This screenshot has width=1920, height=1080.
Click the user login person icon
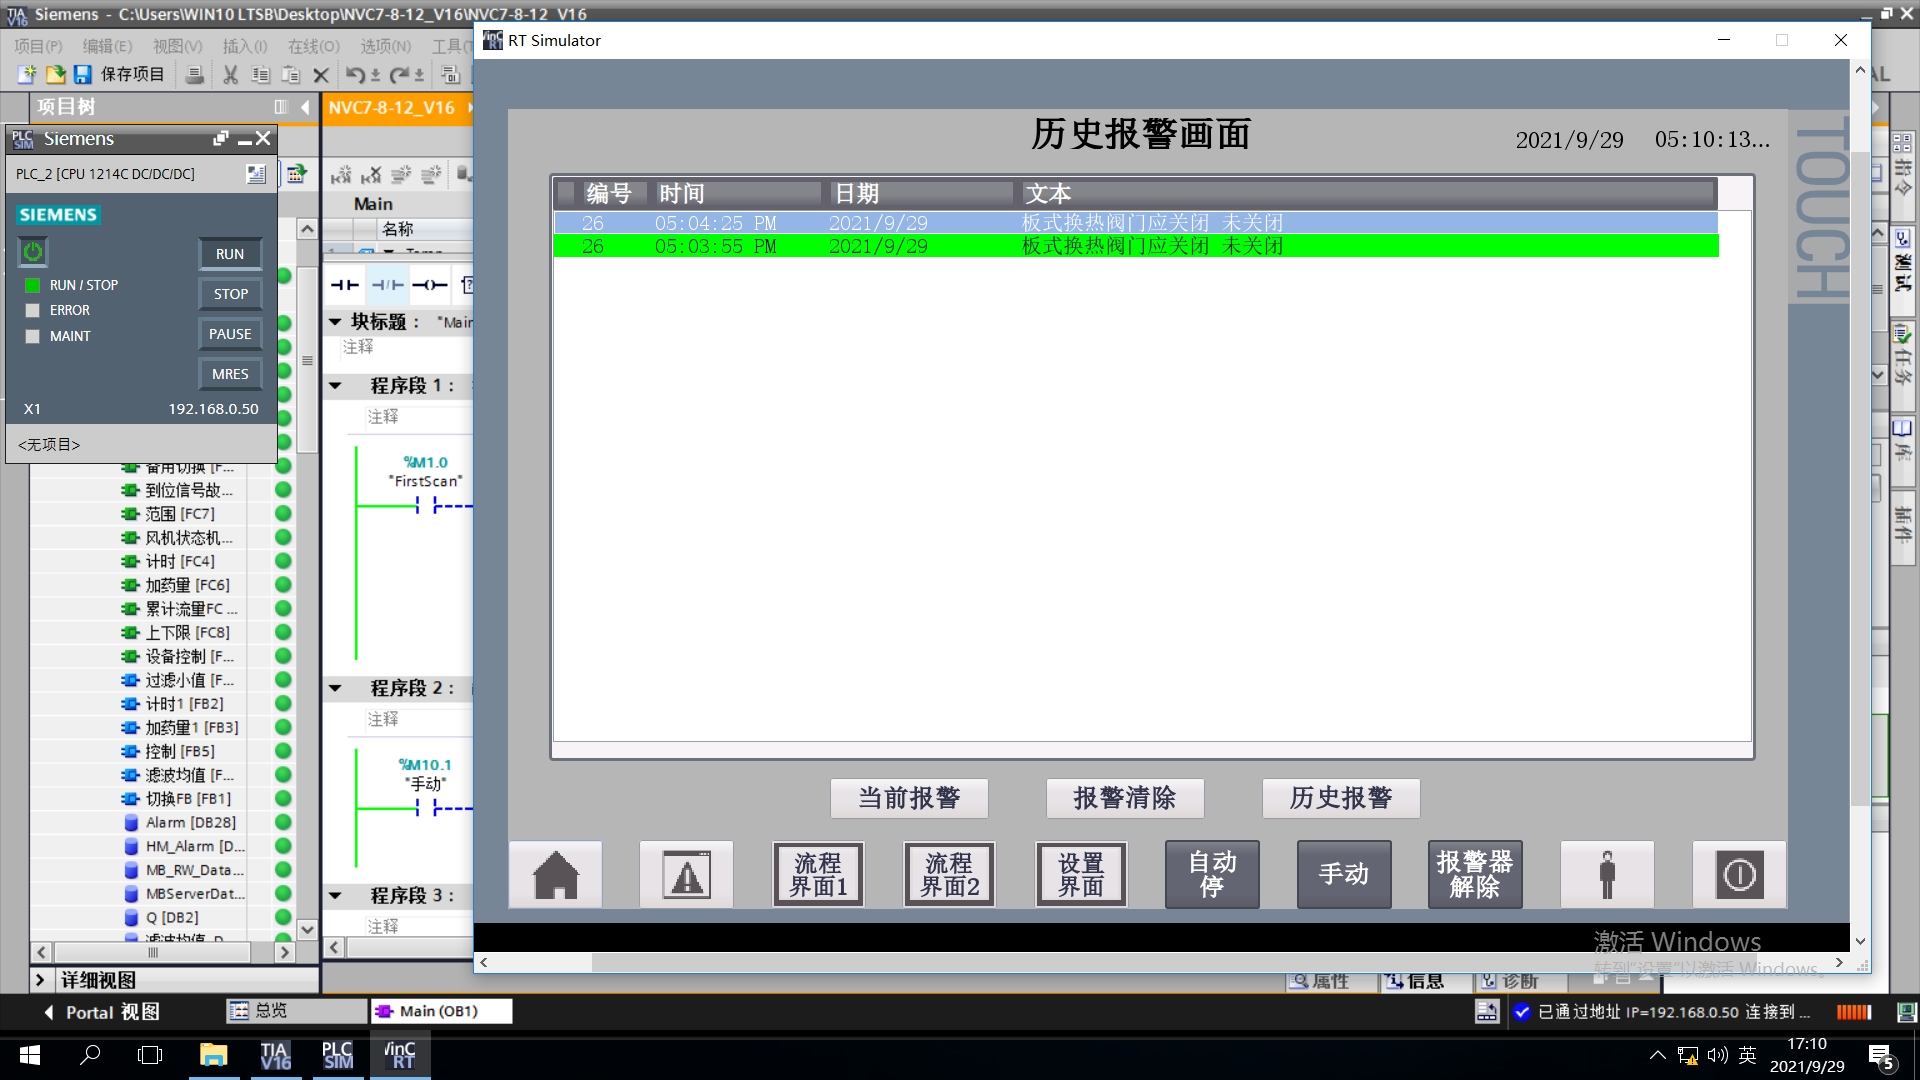point(1607,875)
